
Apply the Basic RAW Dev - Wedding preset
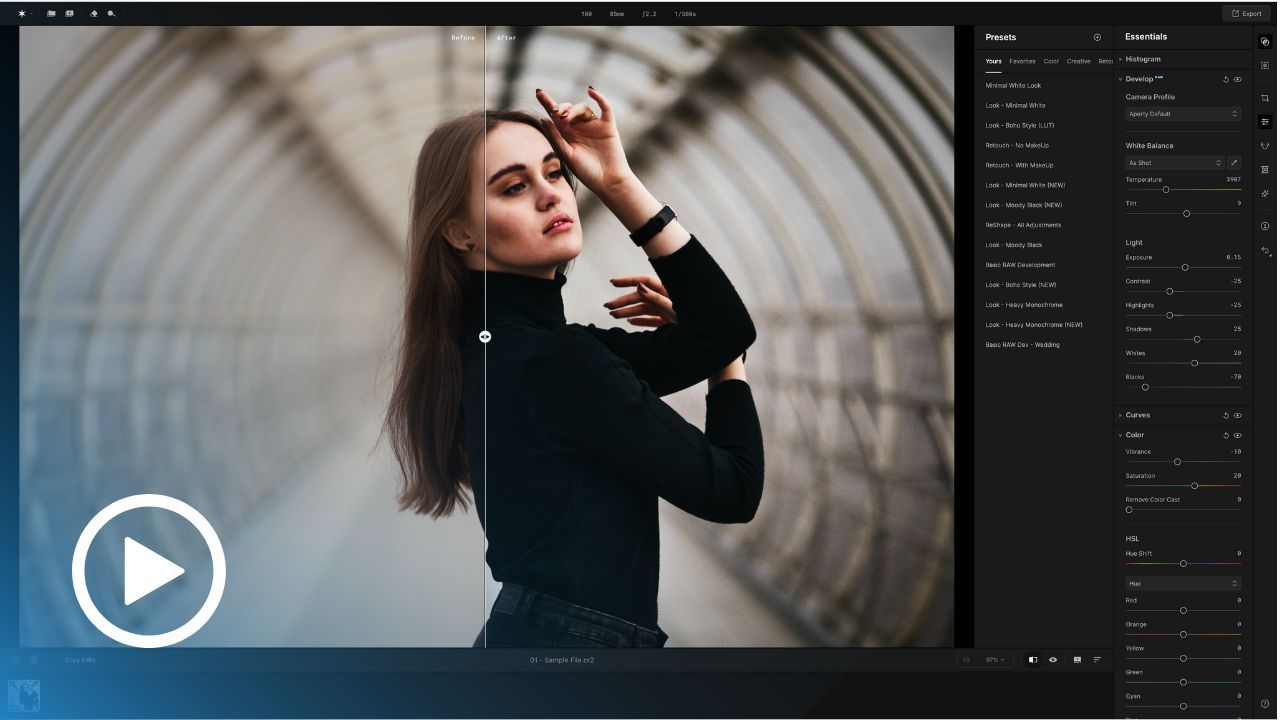click(x=1023, y=345)
